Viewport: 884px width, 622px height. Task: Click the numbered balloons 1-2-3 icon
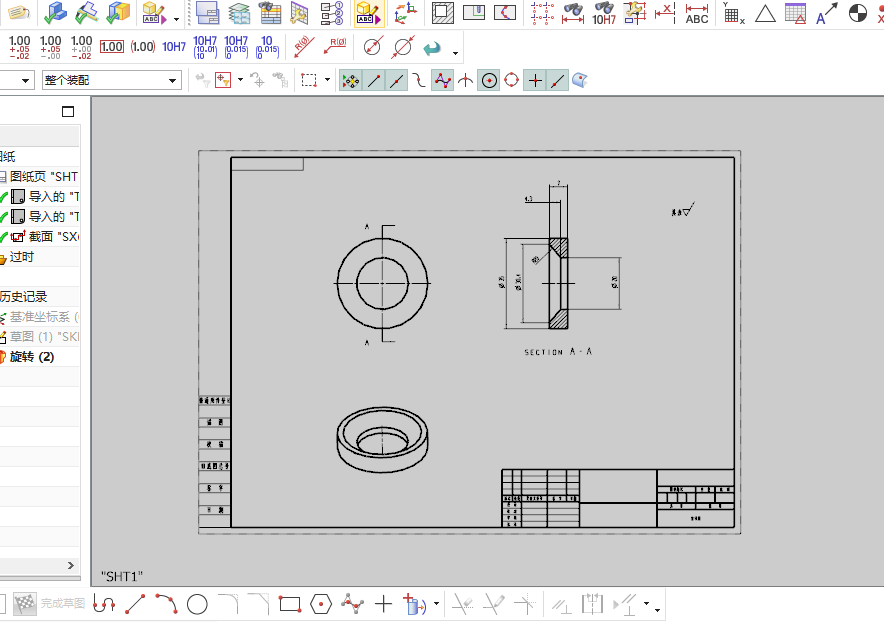point(332,12)
